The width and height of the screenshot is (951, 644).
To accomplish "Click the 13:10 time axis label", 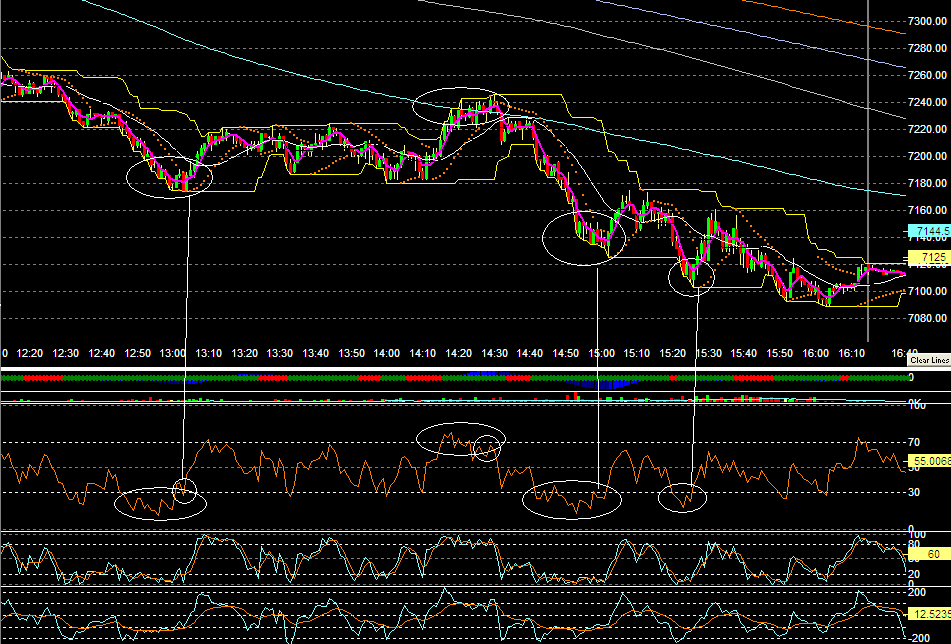I will 209,353.
